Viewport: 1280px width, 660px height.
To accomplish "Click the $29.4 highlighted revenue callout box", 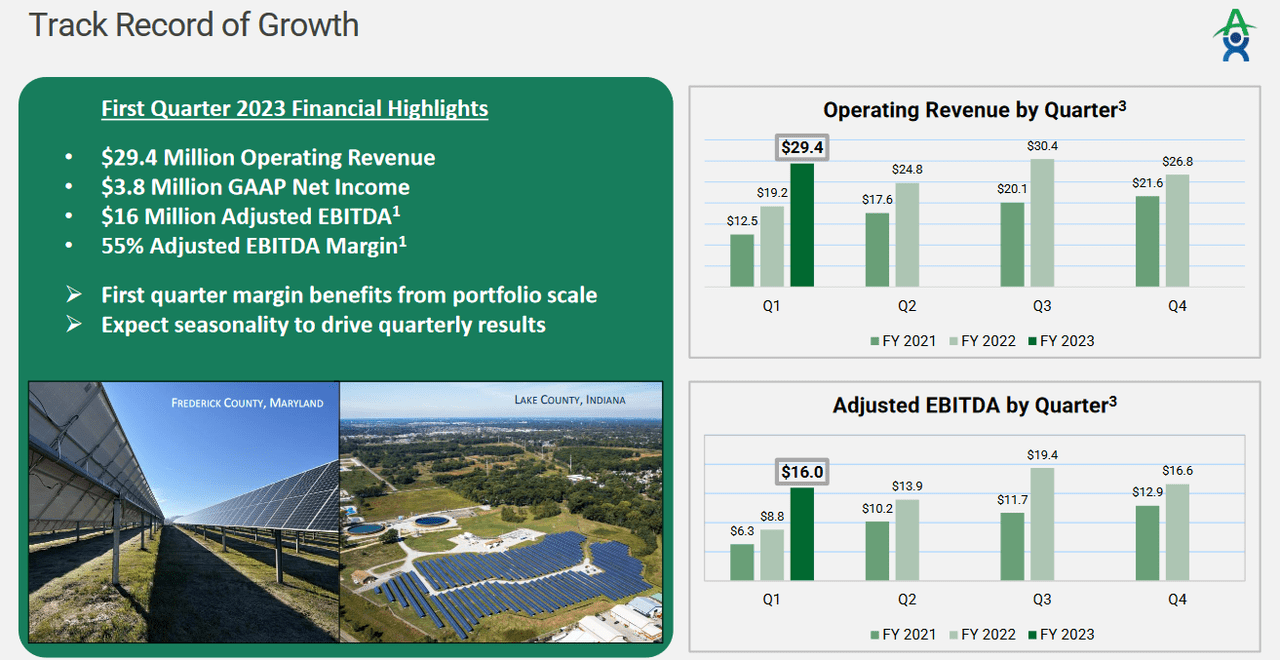I will 802,146.
